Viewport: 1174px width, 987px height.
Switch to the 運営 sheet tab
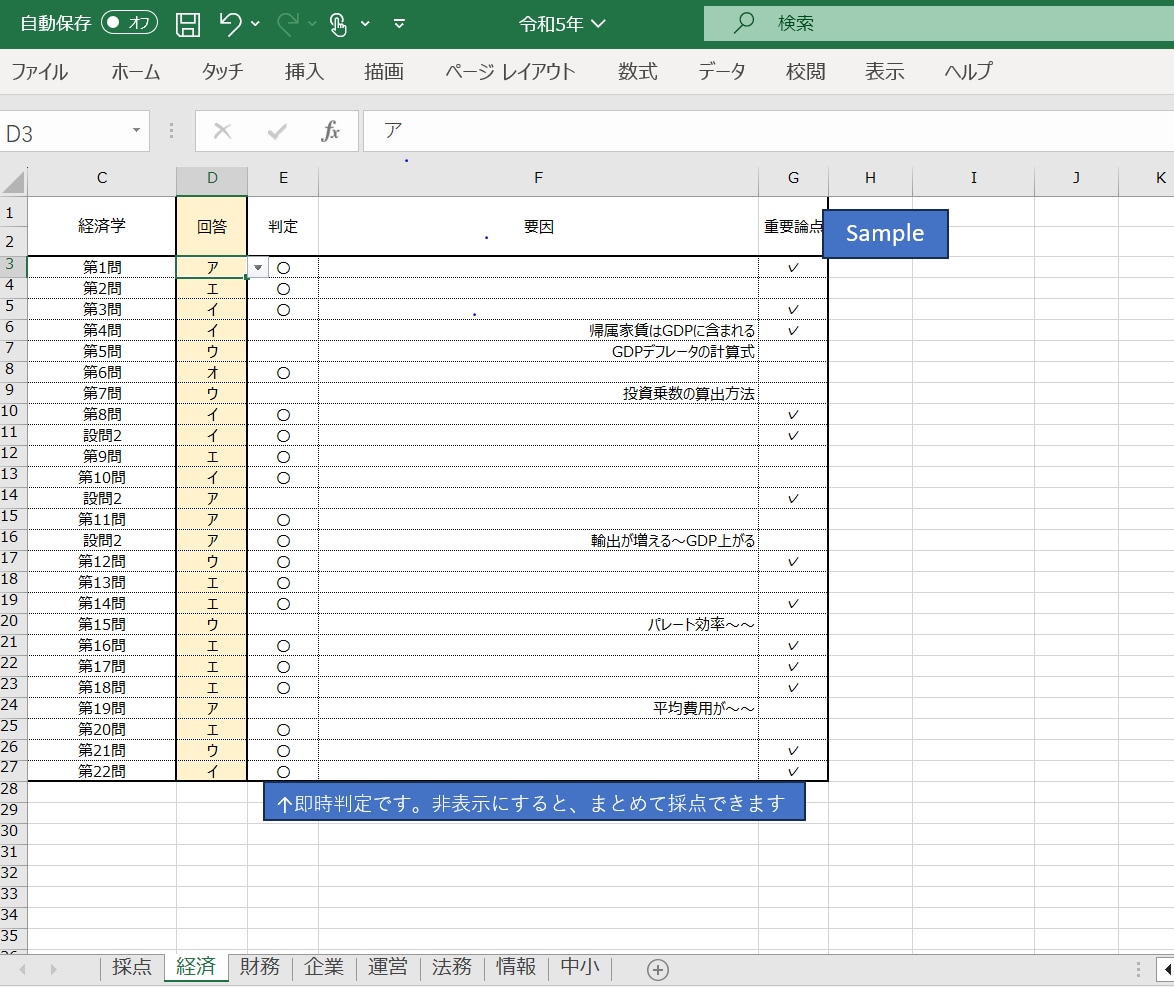[388, 968]
